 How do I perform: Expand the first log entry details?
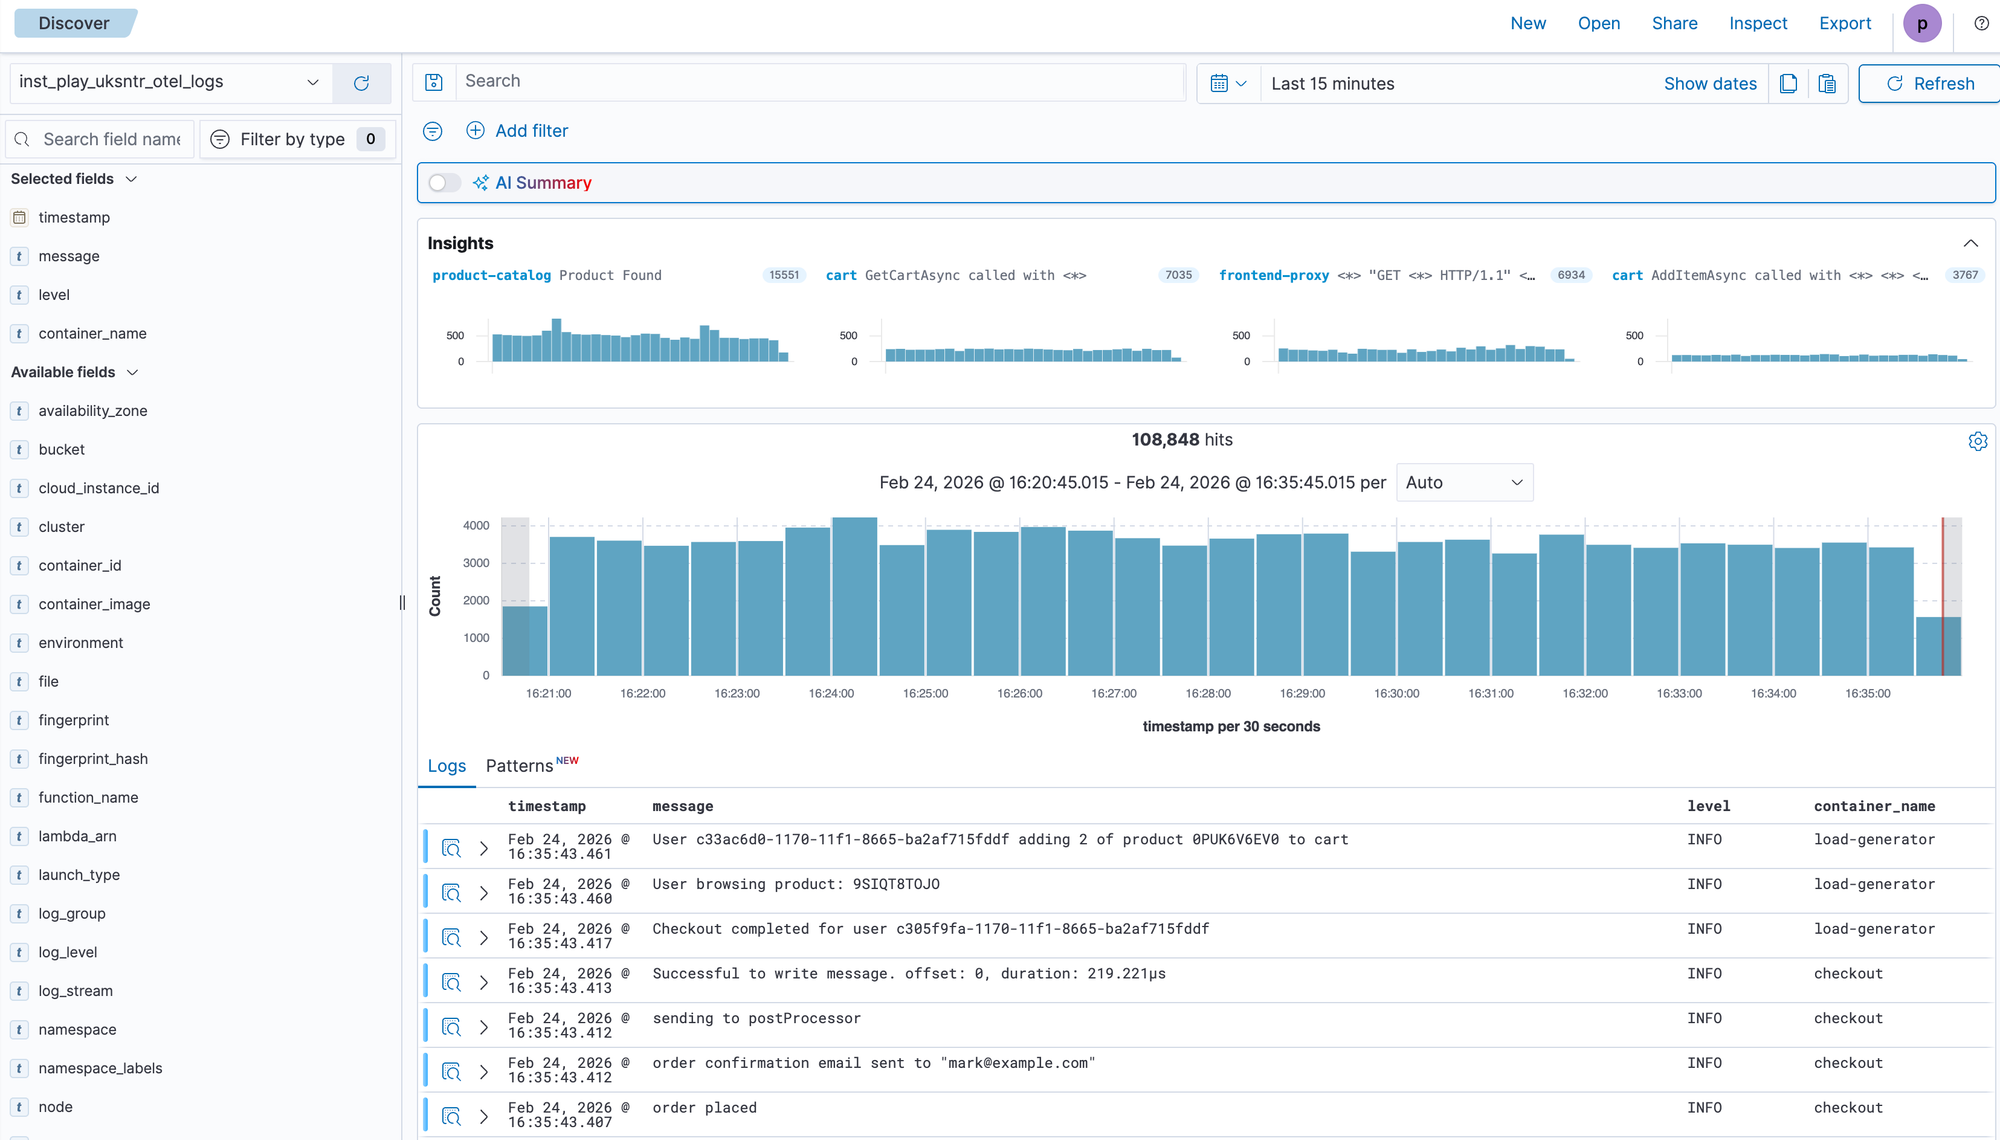point(484,846)
